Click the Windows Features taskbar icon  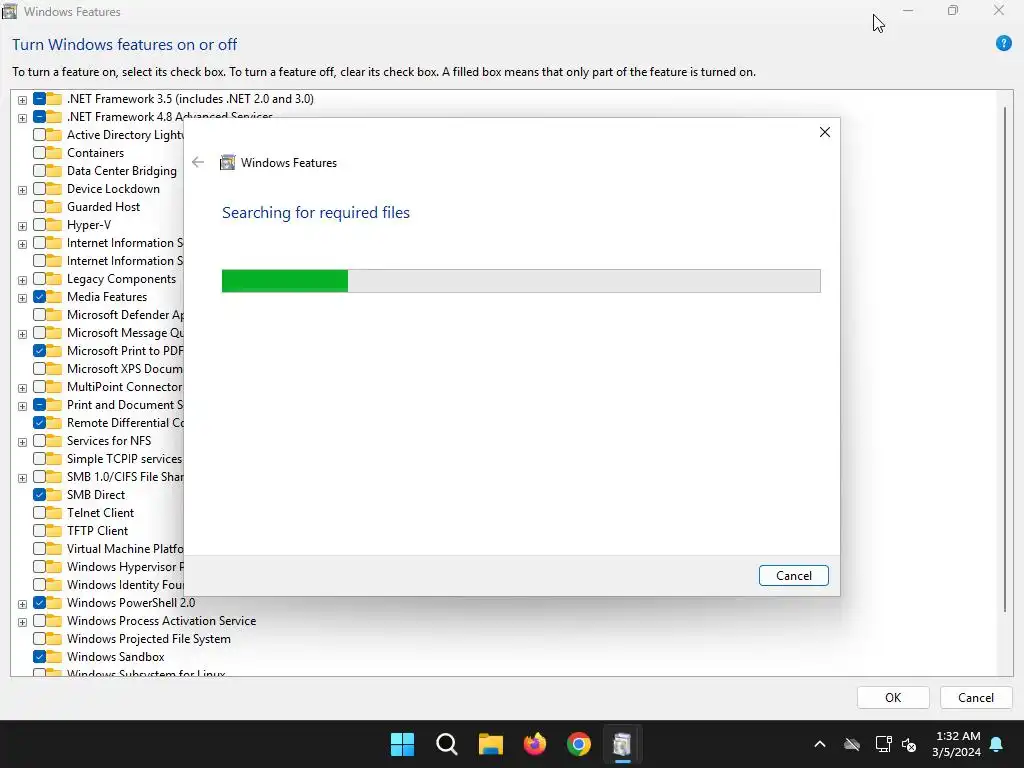coord(622,744)
